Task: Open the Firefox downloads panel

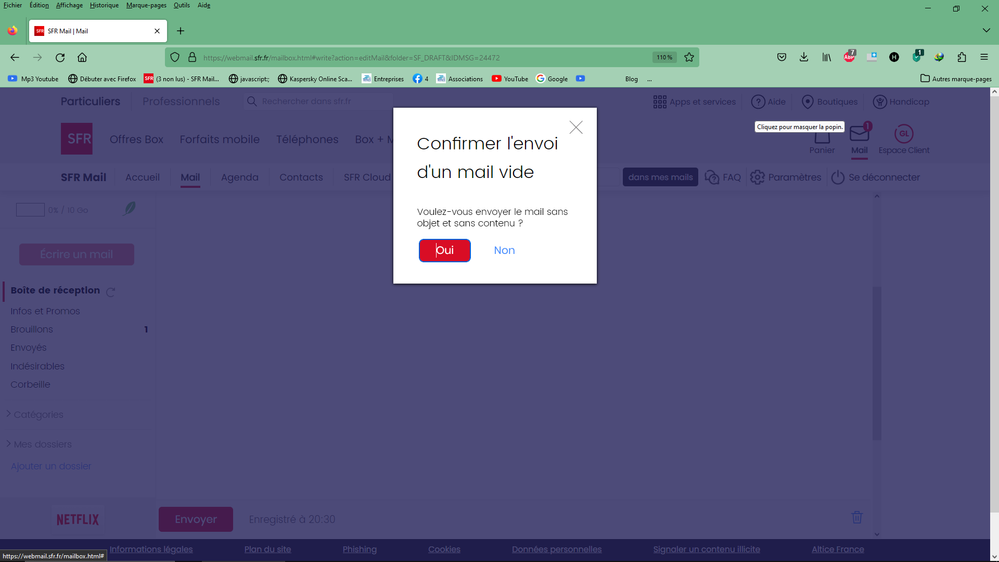Action: click(x=804, y=58)
